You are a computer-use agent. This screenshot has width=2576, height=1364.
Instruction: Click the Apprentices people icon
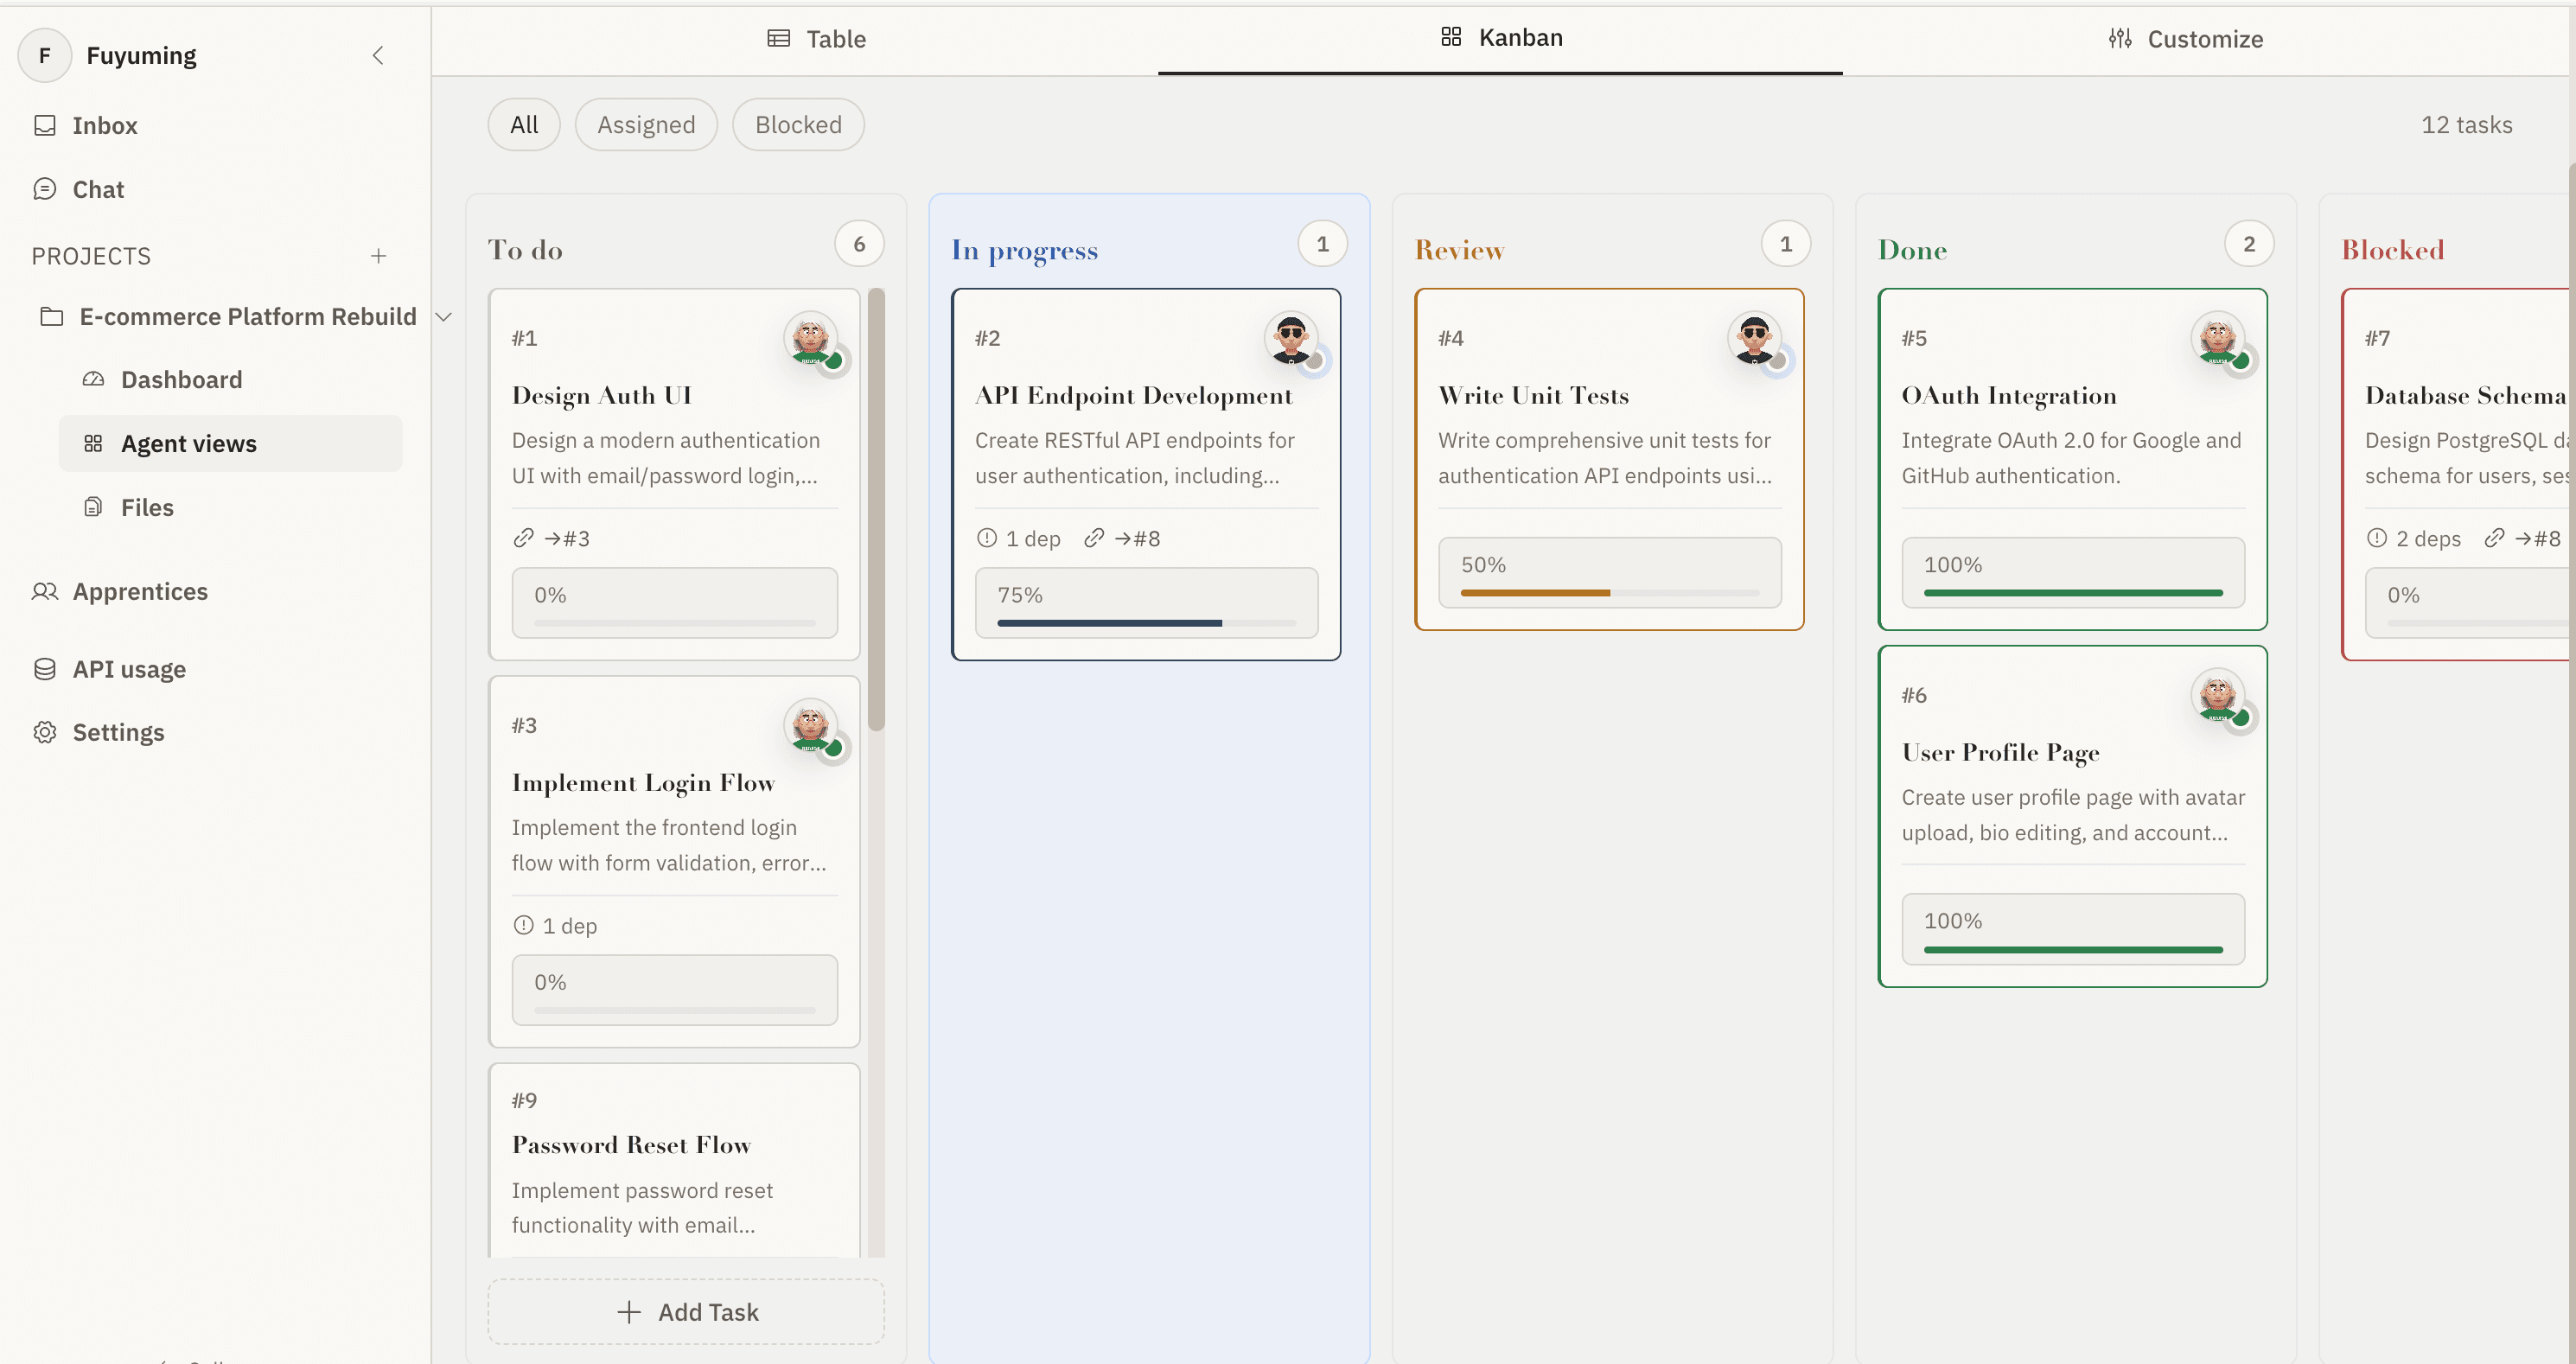pos(45,591)
